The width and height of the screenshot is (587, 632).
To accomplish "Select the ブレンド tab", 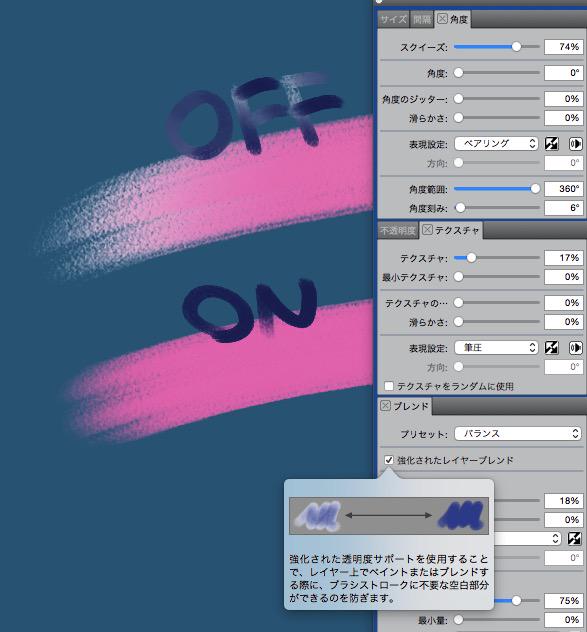I will 411,406.
